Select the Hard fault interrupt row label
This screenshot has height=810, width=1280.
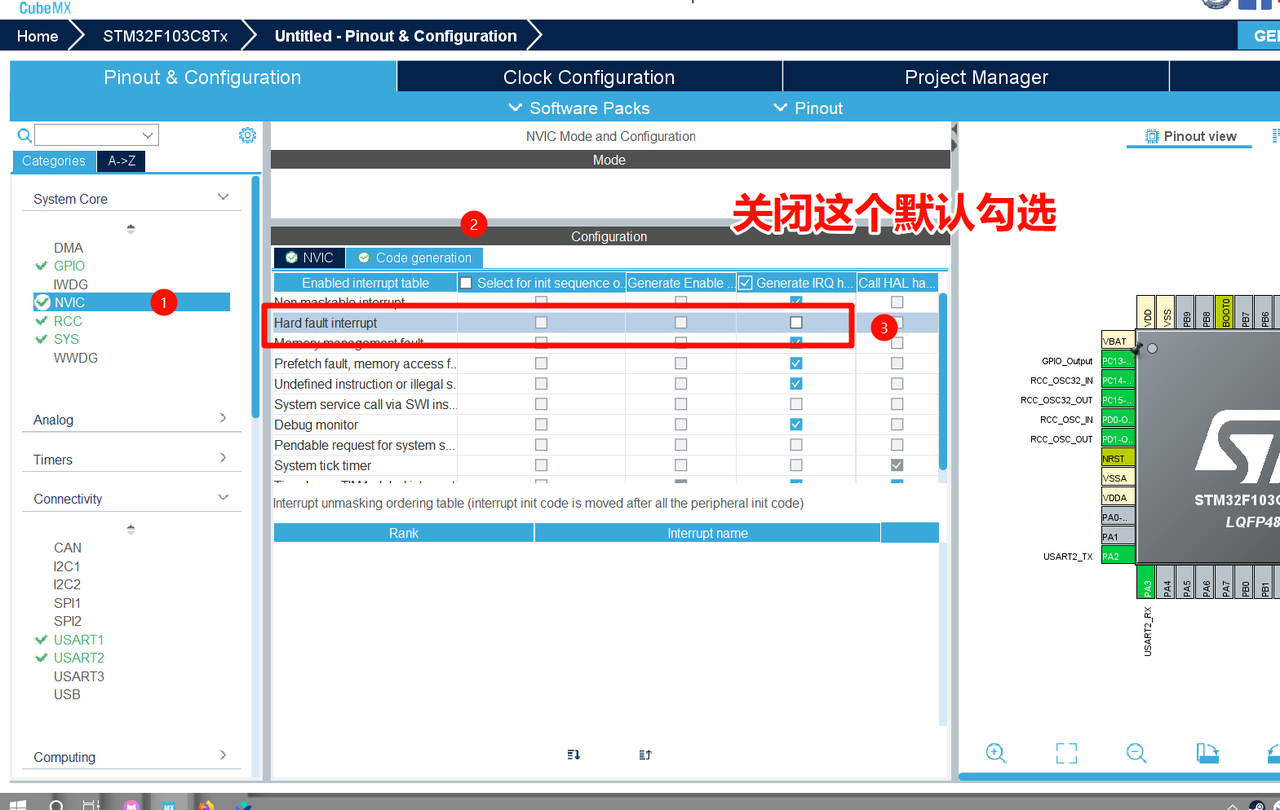pyautogui.click(x=326, y=323)
